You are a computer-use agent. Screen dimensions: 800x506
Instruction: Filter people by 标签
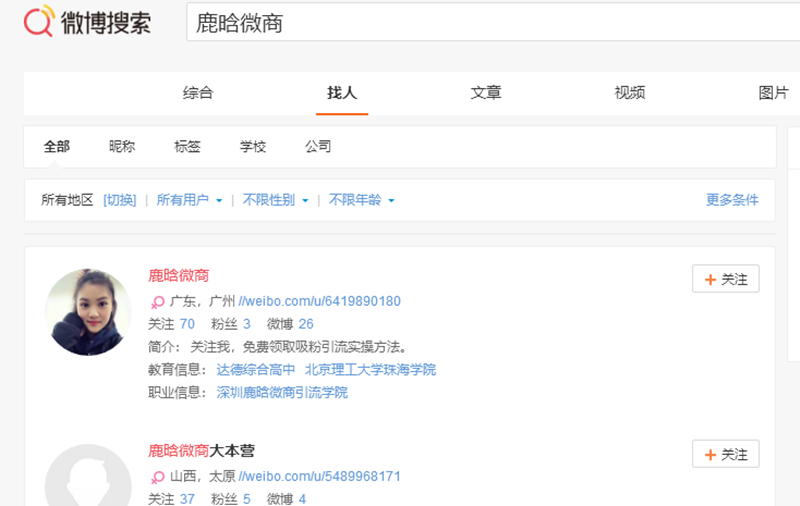tap(187, 147)
